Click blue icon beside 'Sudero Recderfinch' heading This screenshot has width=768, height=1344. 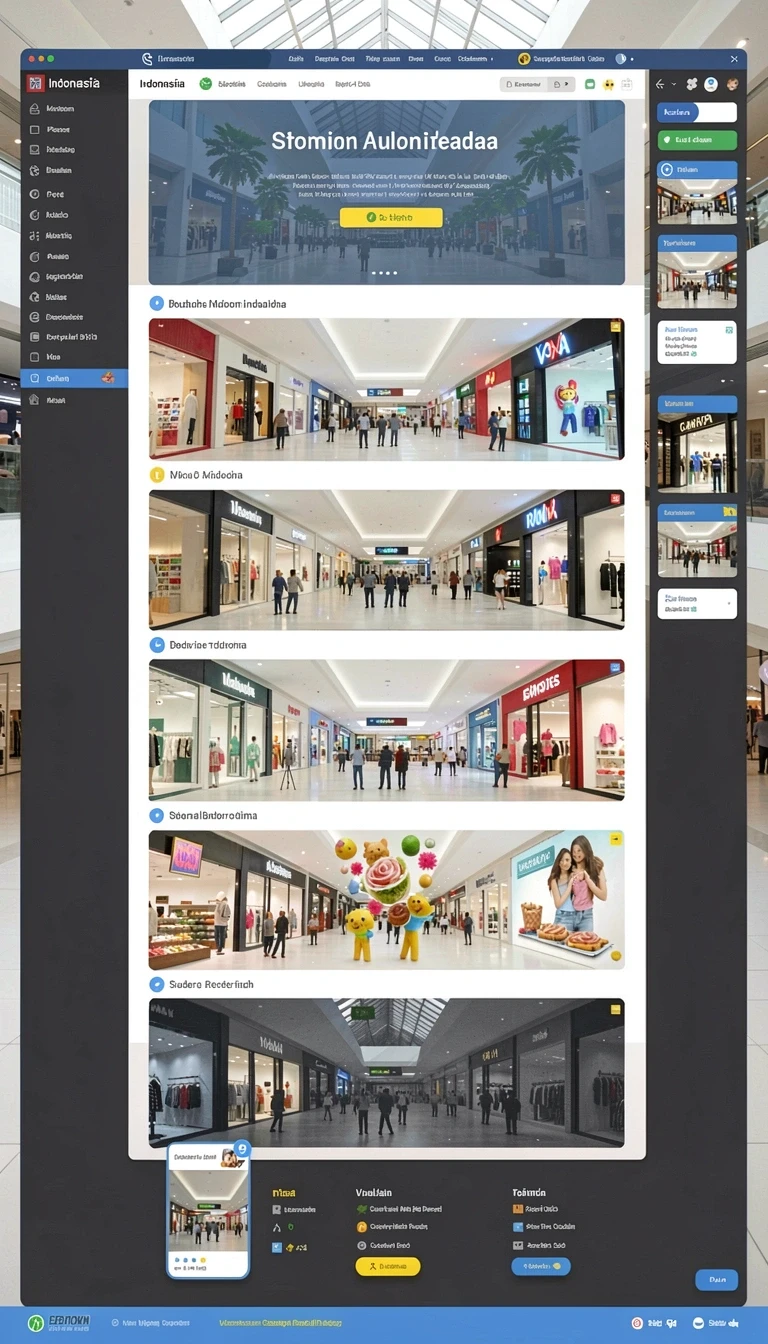(156, 984)
